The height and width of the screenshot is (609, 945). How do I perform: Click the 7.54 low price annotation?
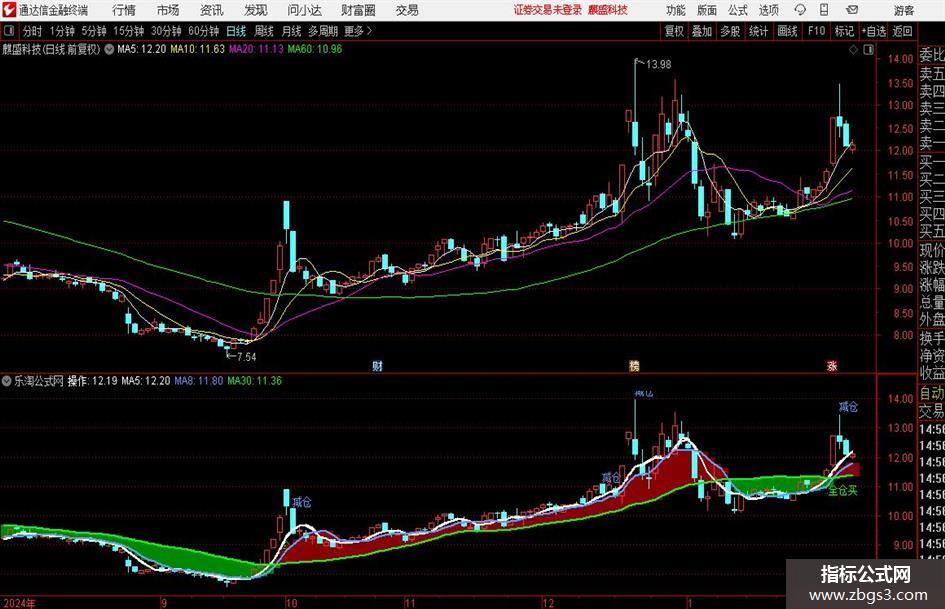coord(246,357)
